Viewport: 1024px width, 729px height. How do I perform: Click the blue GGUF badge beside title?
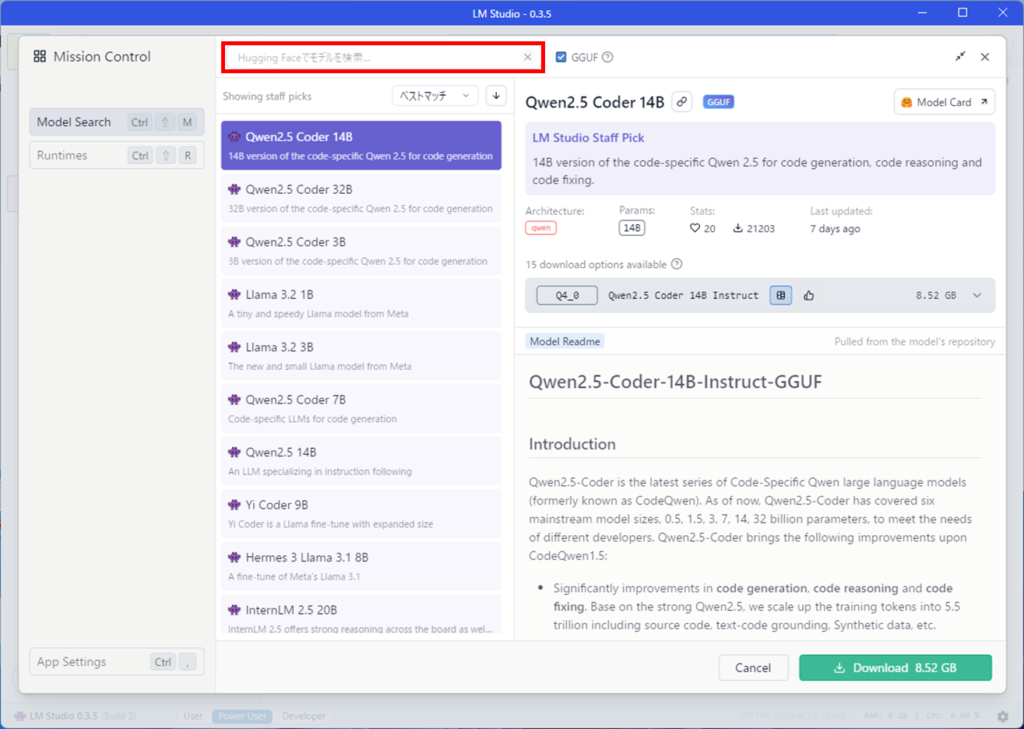pos(718,102)
